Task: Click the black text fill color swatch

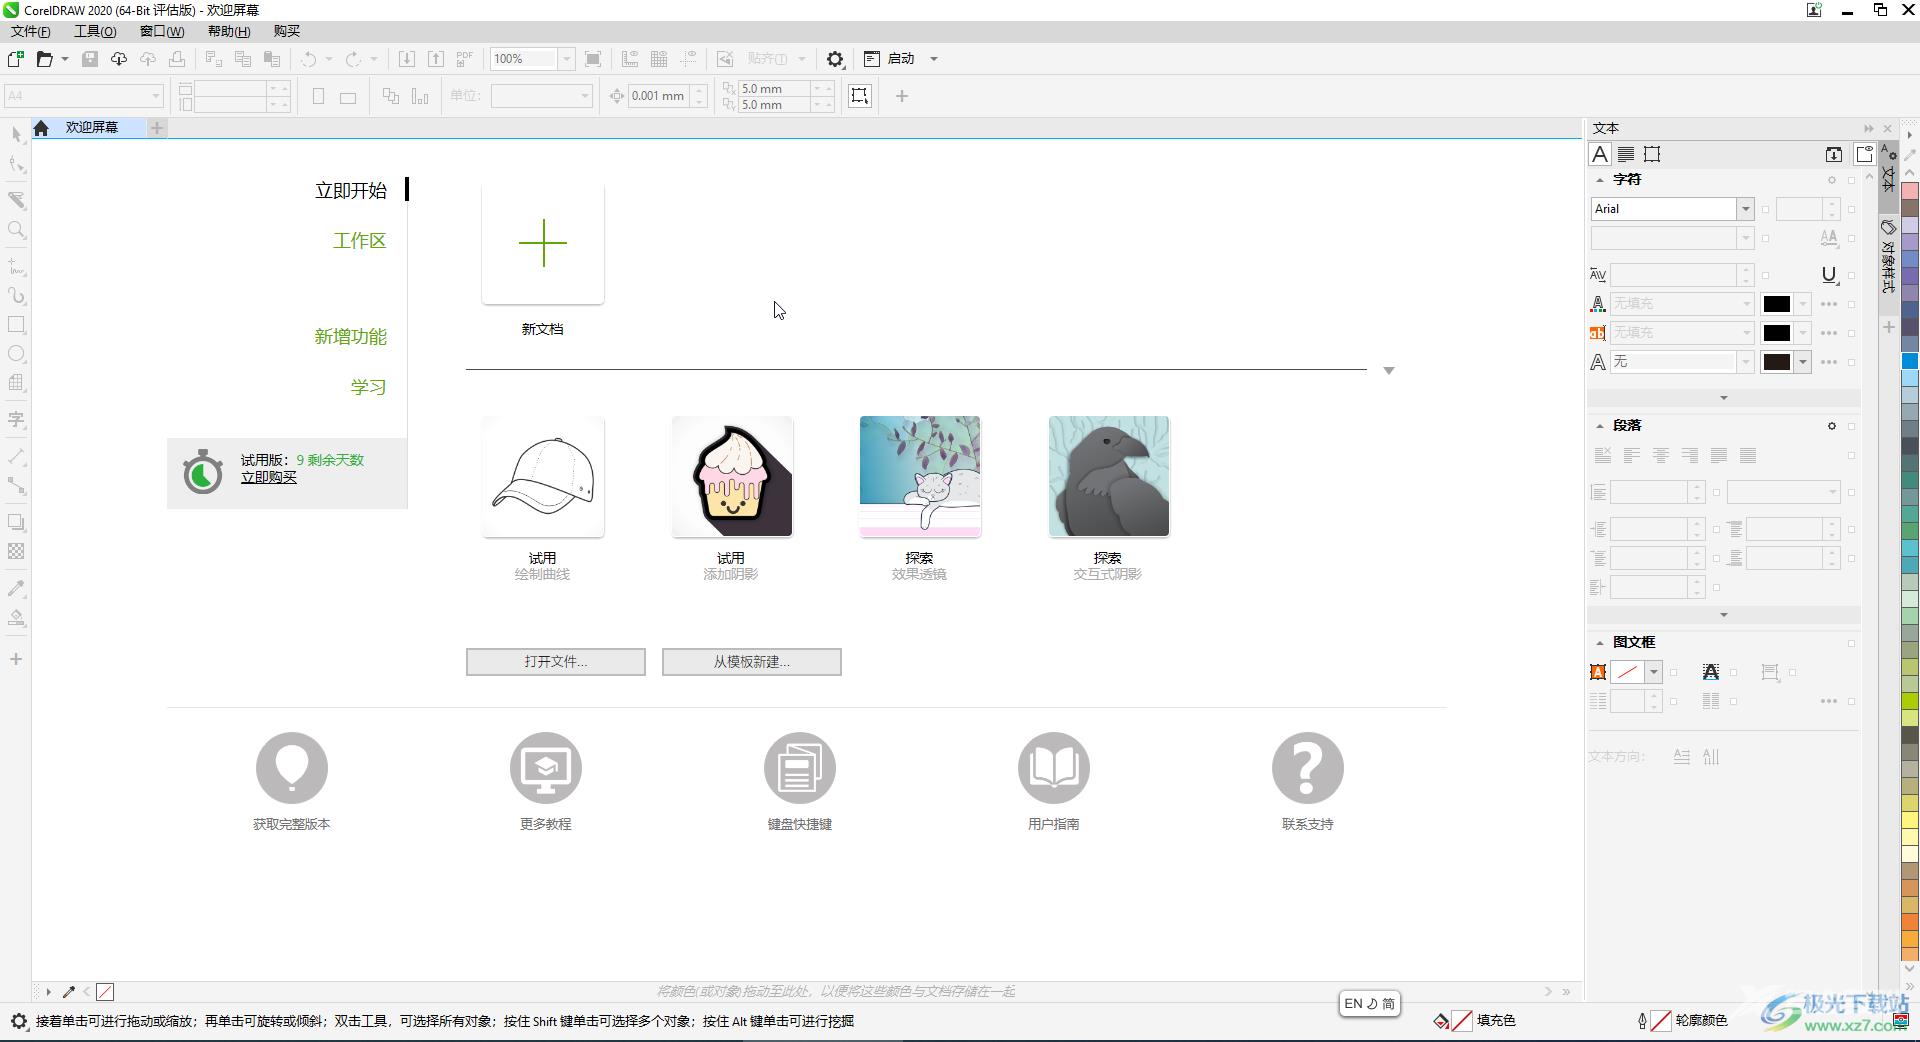Action: coord(1776,304)
